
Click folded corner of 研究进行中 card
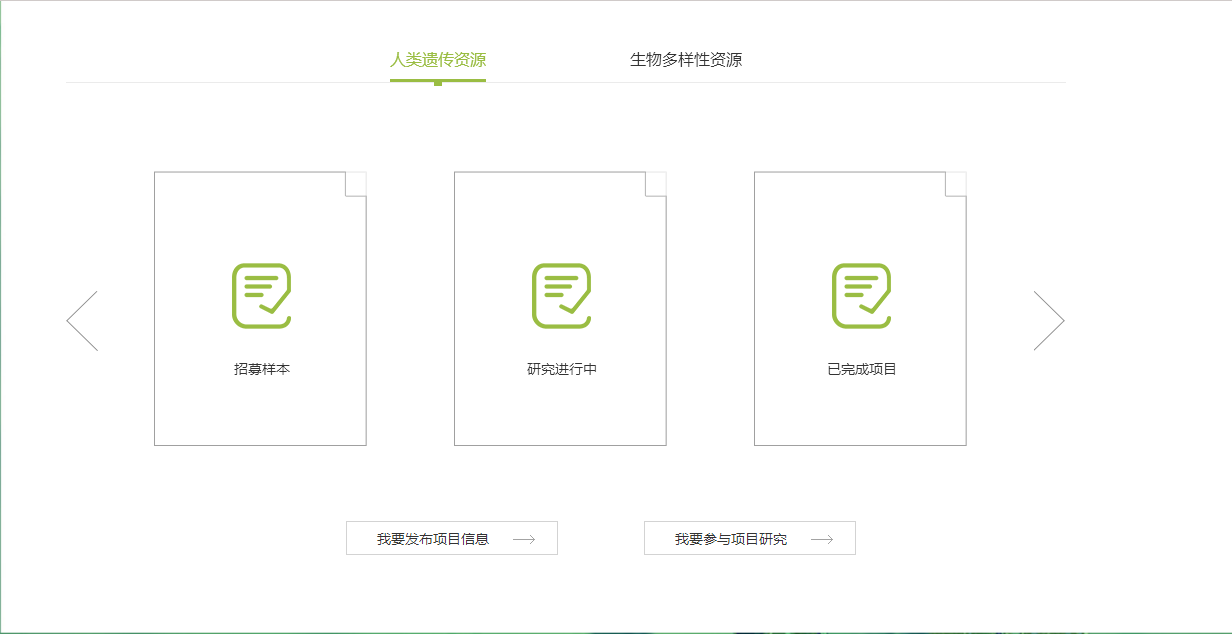pos(656,183)
